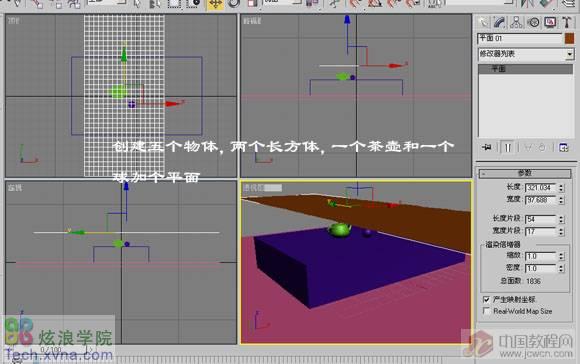Enable the Real-World Map Size checkbox

click(x=486, y=311)
